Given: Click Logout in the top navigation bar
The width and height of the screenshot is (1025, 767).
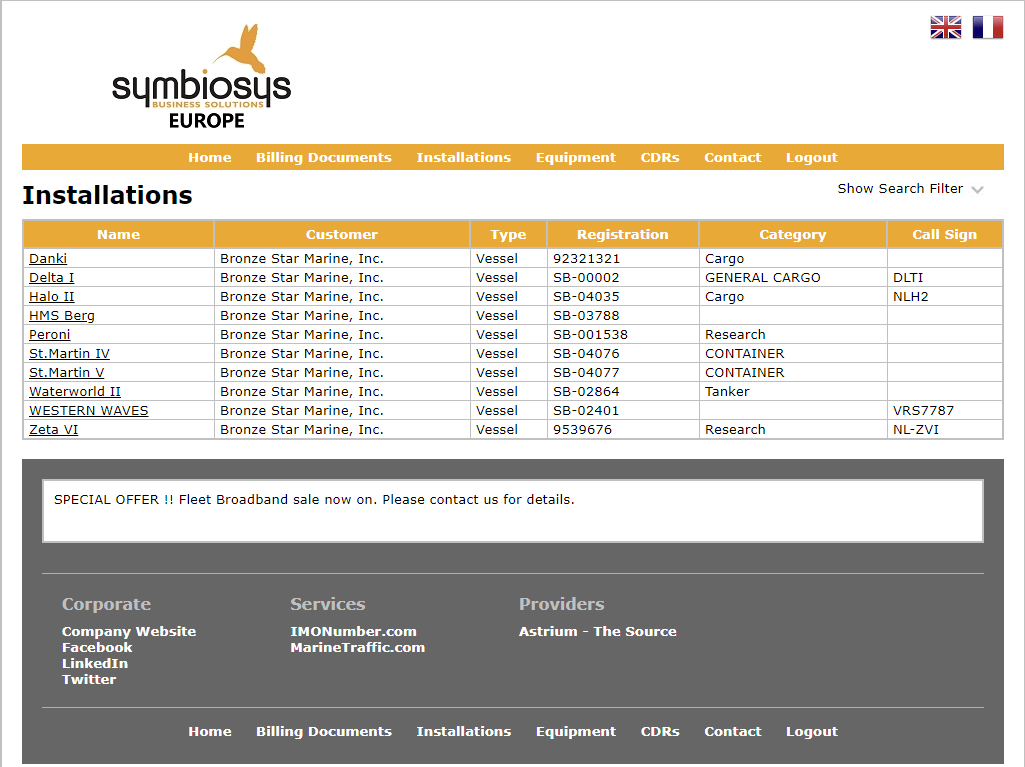Looking at the screenshot, I should (811, 158).
